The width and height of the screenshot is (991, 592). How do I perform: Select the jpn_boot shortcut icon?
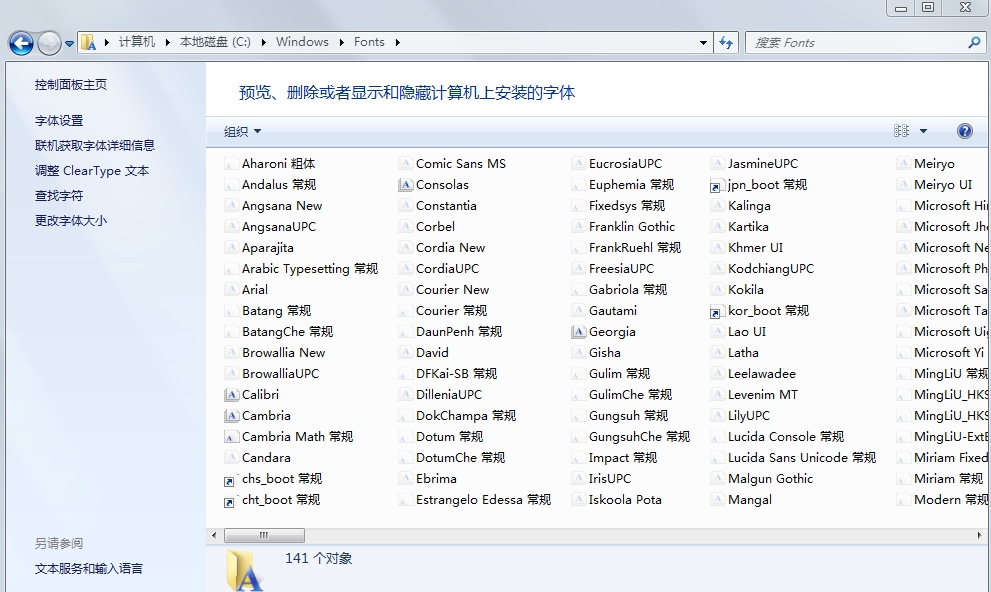pos(716,185)
